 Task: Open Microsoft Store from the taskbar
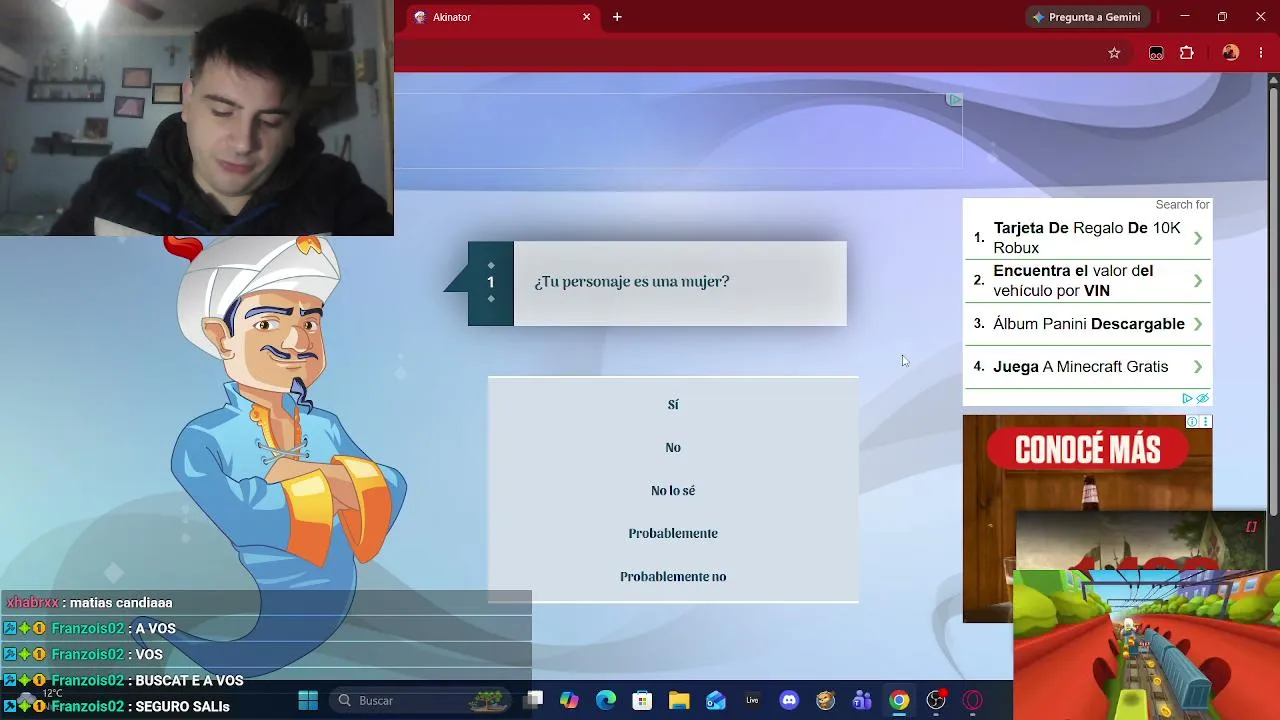[642, 701]
